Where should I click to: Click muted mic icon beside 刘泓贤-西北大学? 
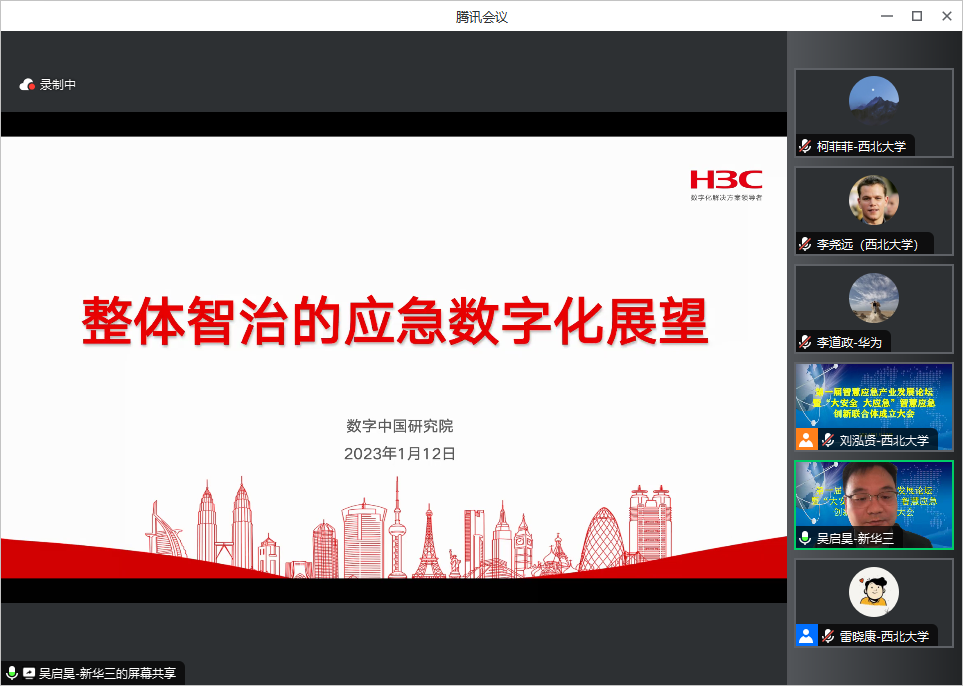(828, 440)
